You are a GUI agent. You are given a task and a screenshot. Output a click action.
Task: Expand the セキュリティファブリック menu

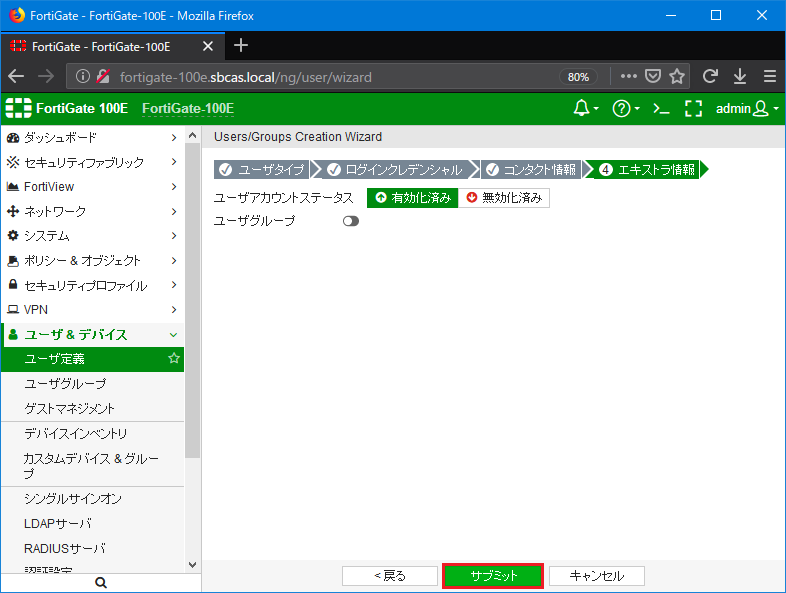coord(92,162)
